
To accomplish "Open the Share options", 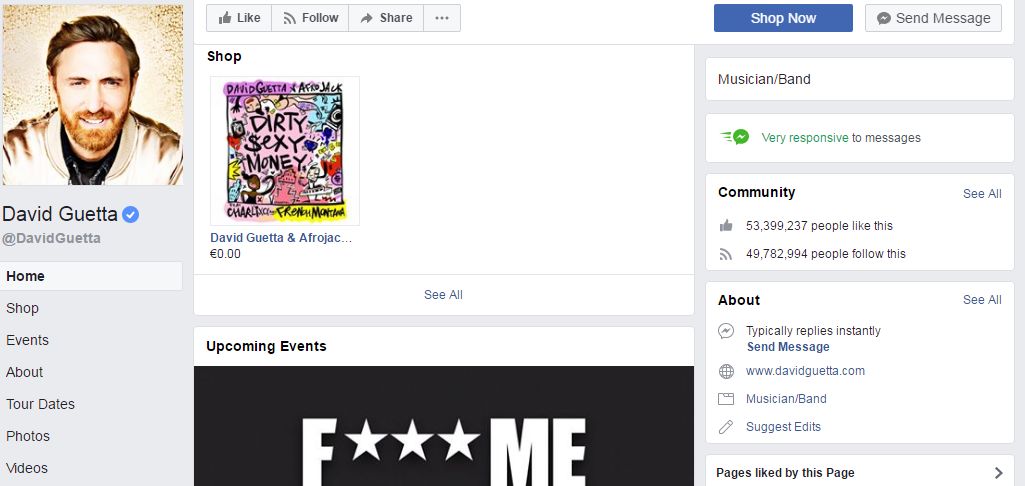I will [x=386, y=18].
